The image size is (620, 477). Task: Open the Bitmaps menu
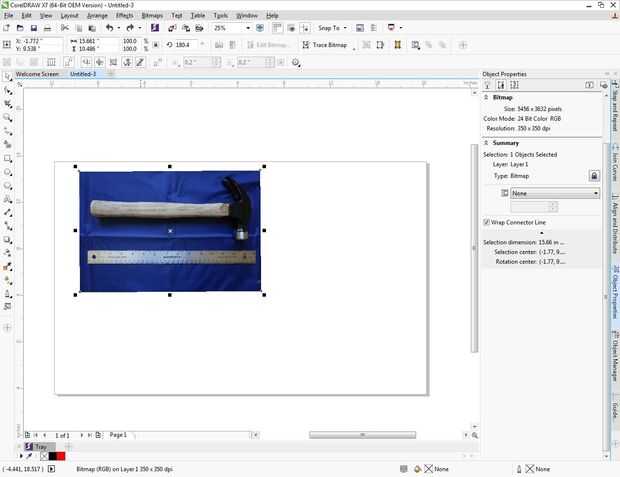tap(152, 15)
